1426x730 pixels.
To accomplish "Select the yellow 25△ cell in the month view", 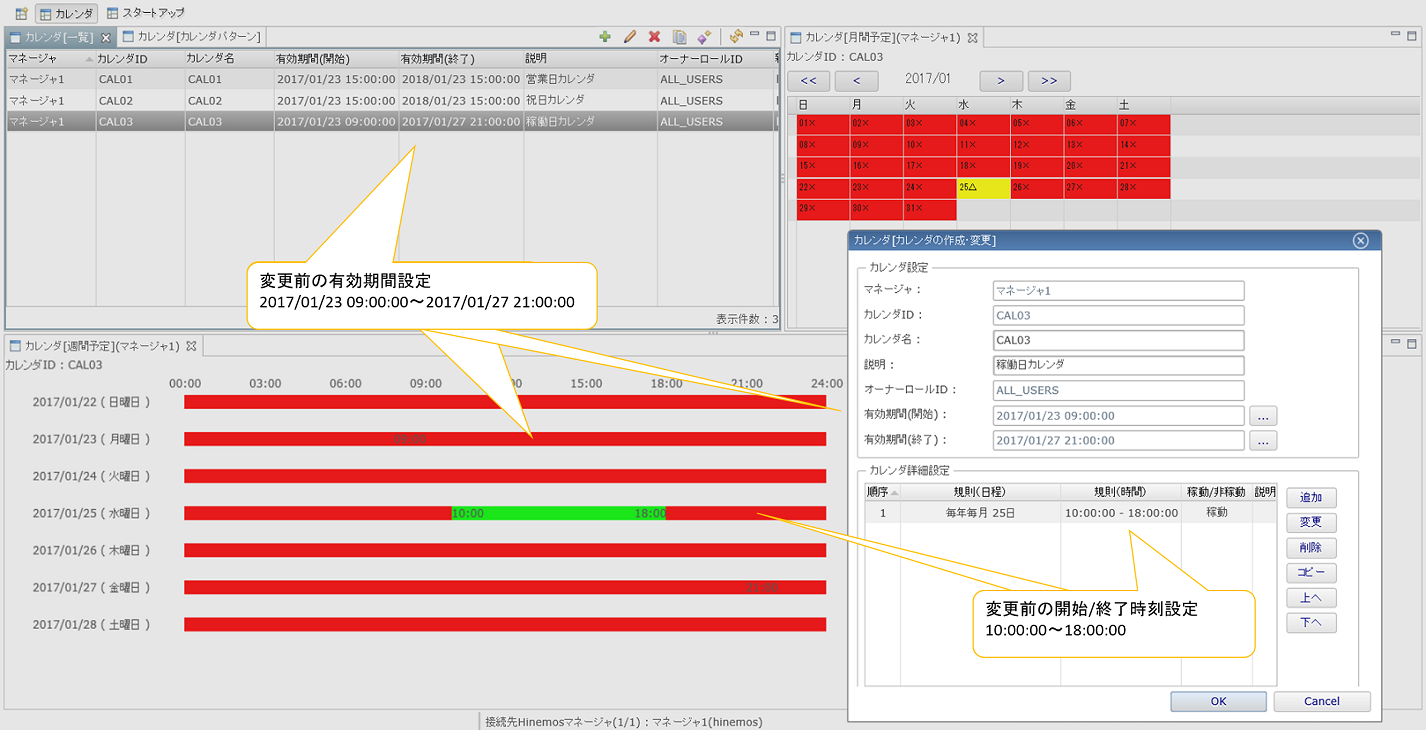I will (x=983, y=187).
